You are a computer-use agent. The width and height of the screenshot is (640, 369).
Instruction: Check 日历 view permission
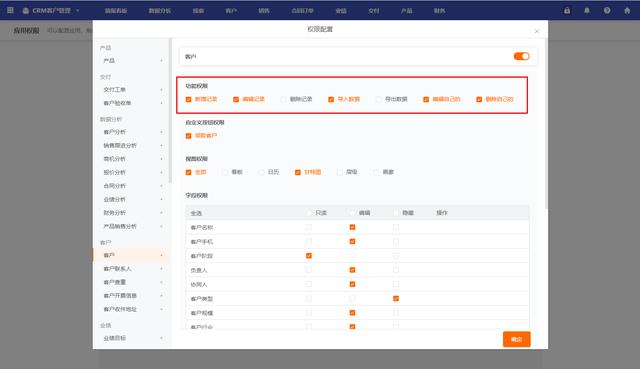coord(261,172)
